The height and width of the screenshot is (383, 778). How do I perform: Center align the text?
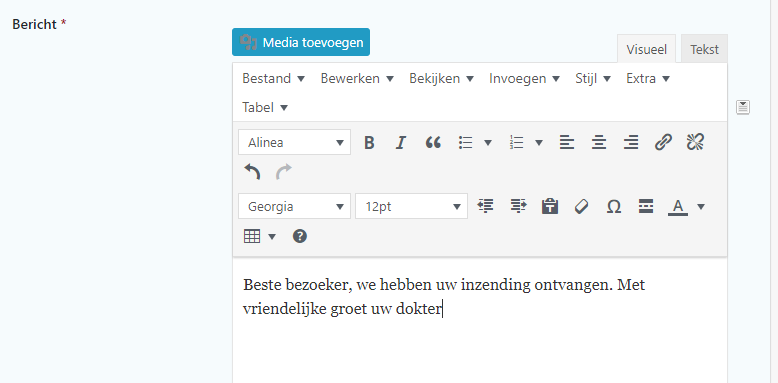tap(599, 143)
